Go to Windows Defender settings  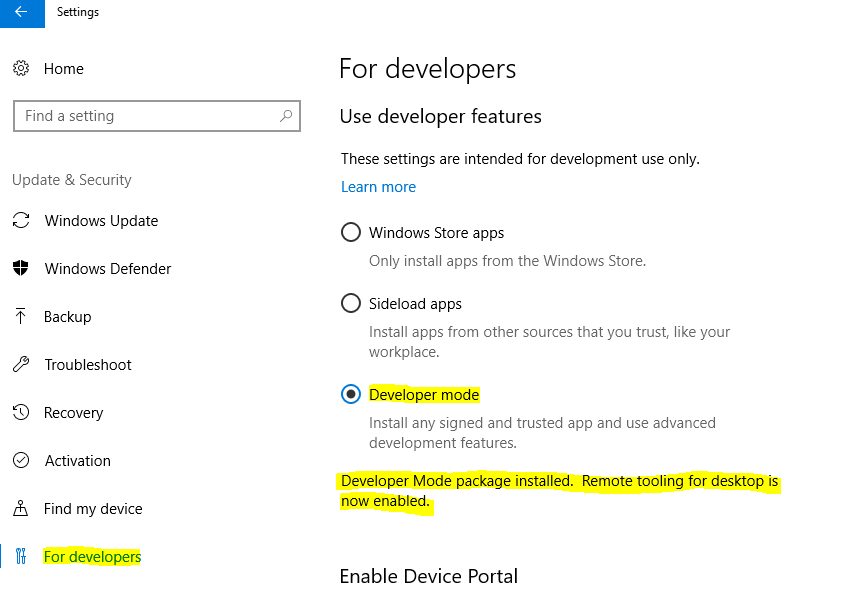click(108, 269)
